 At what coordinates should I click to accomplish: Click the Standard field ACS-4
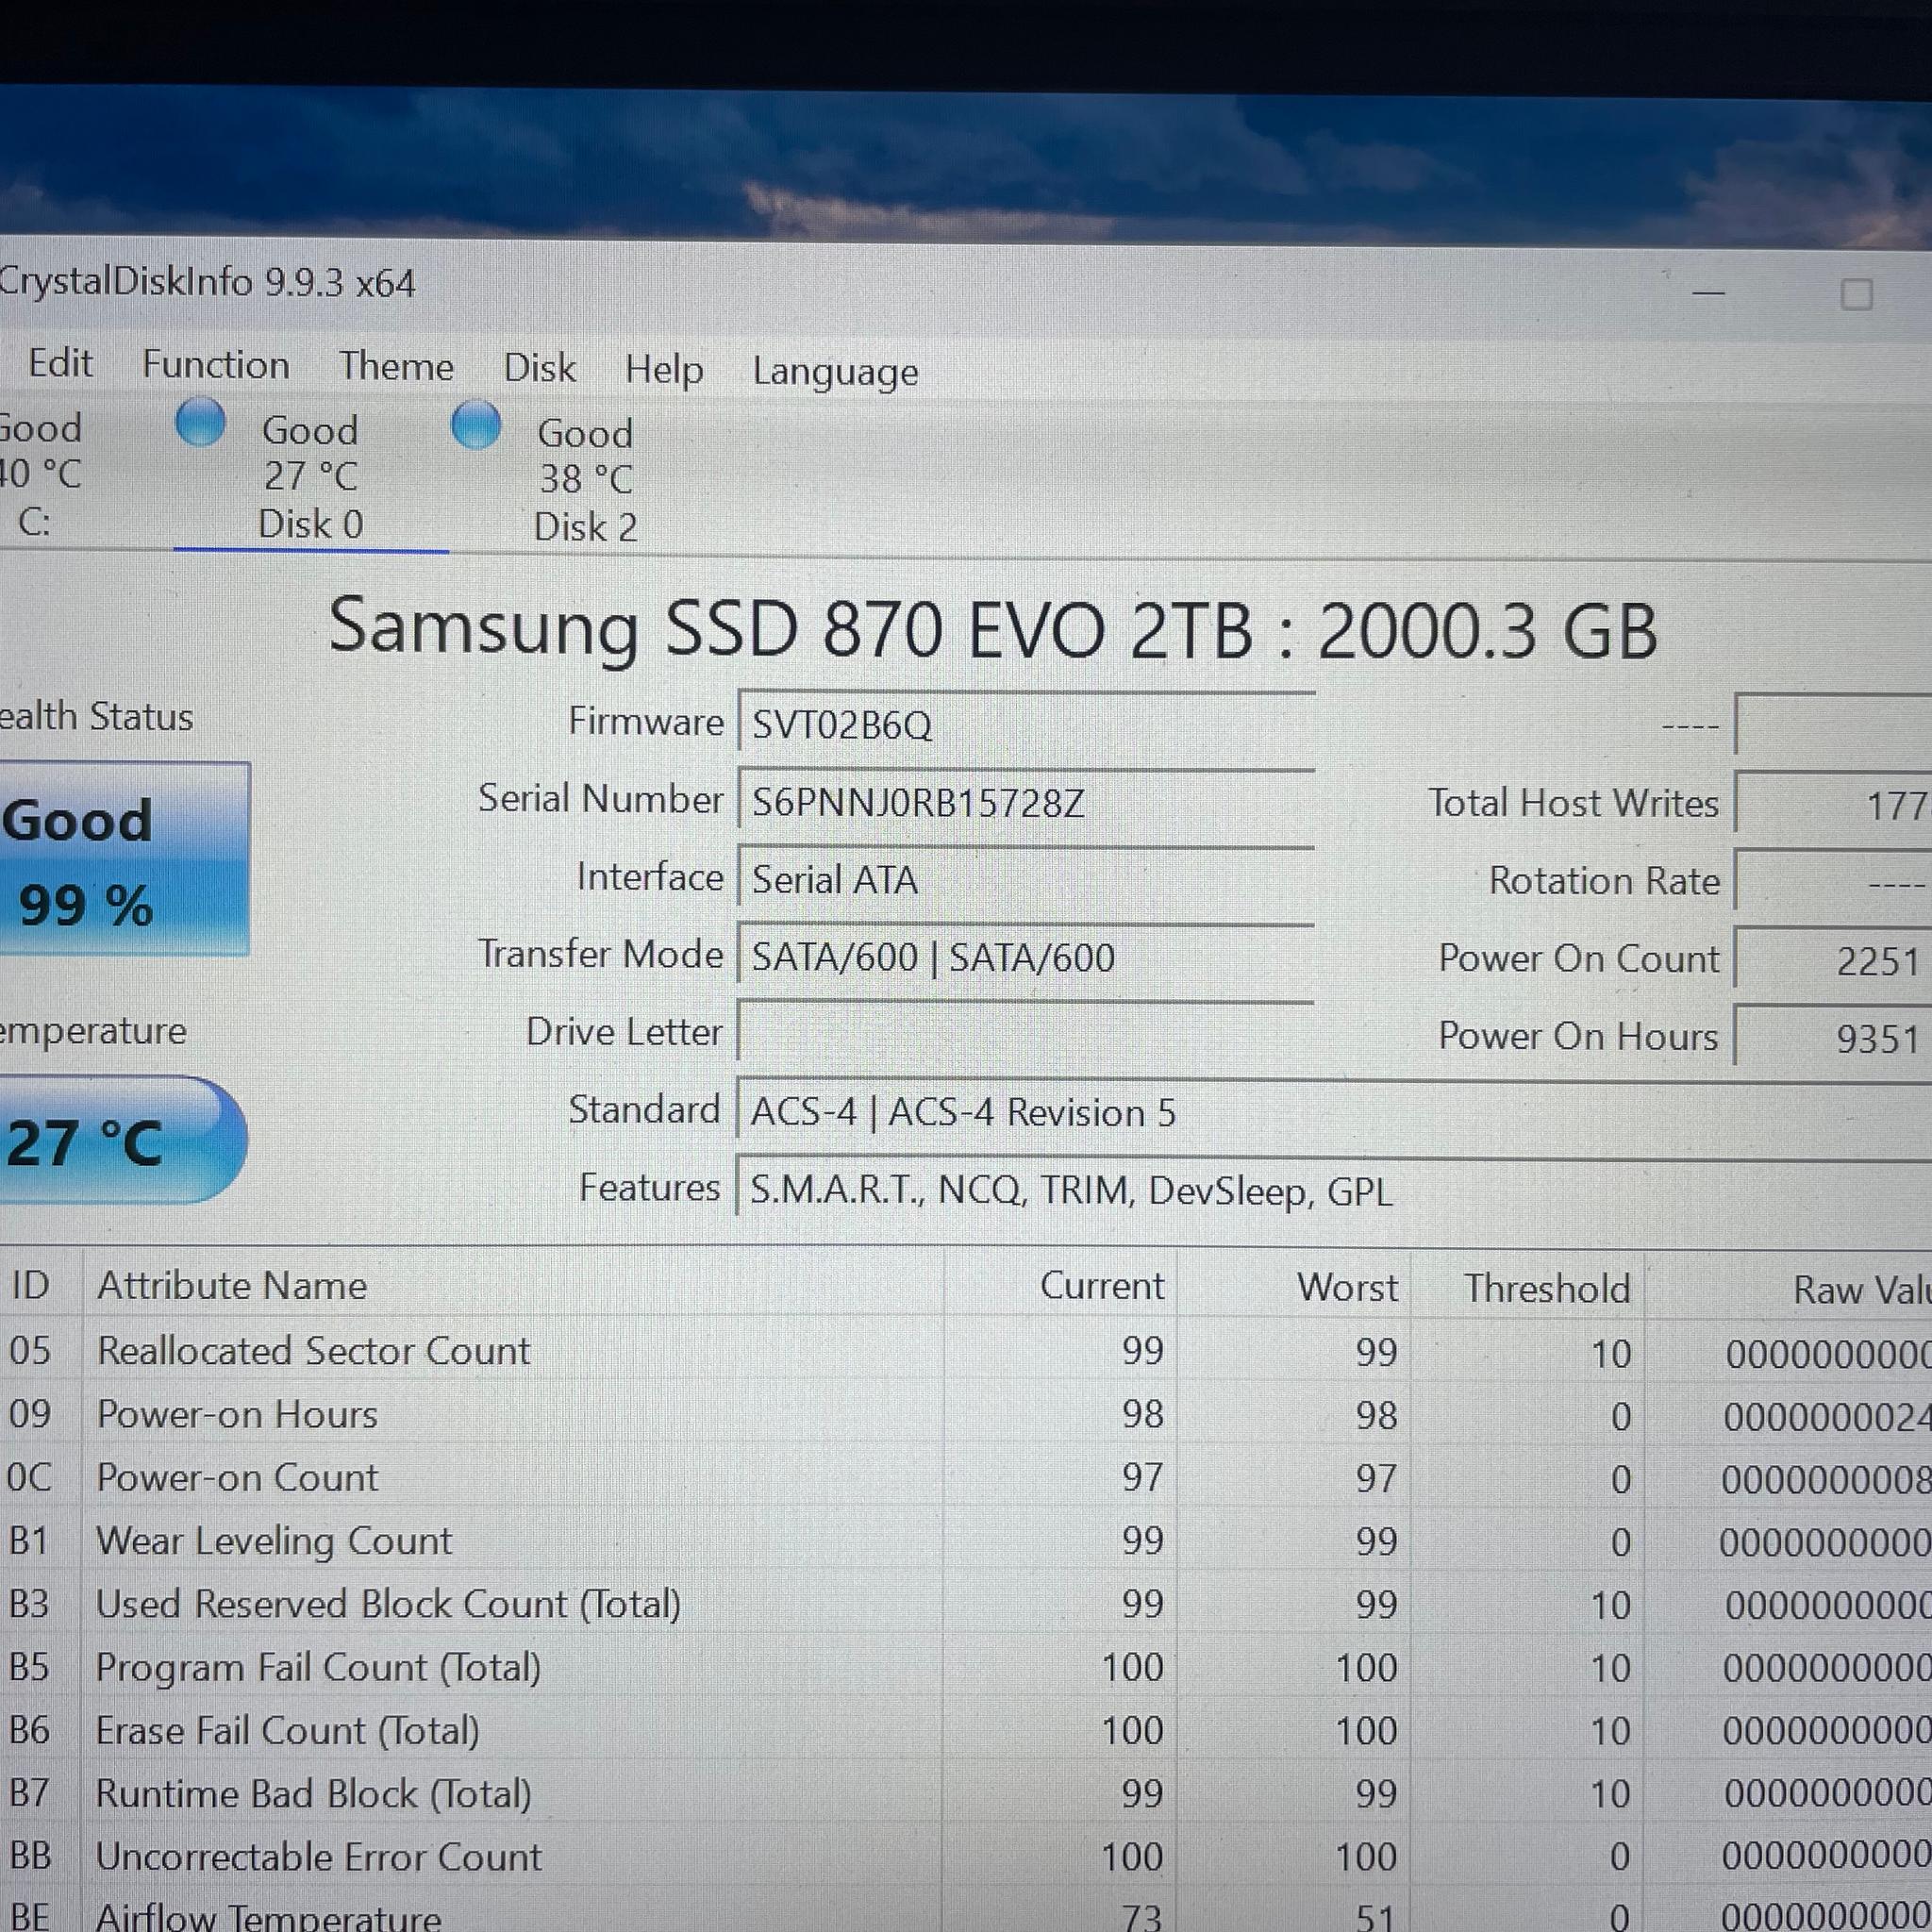[1334, 1111]
